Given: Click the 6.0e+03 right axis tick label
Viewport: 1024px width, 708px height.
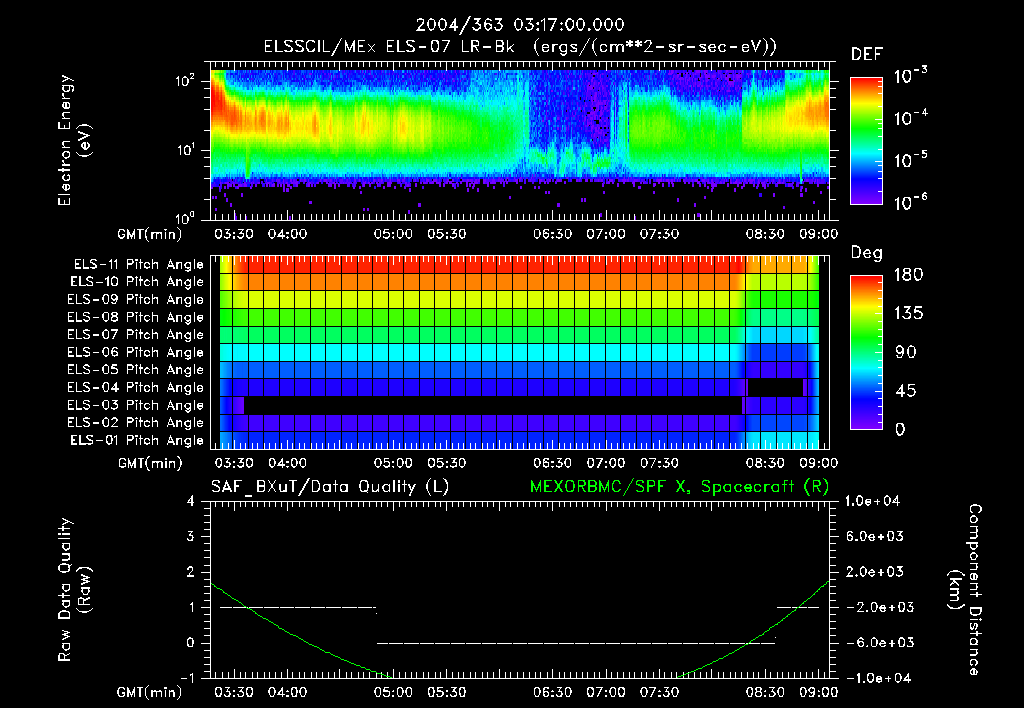Looking at the screenshot, I should point(875,536).
